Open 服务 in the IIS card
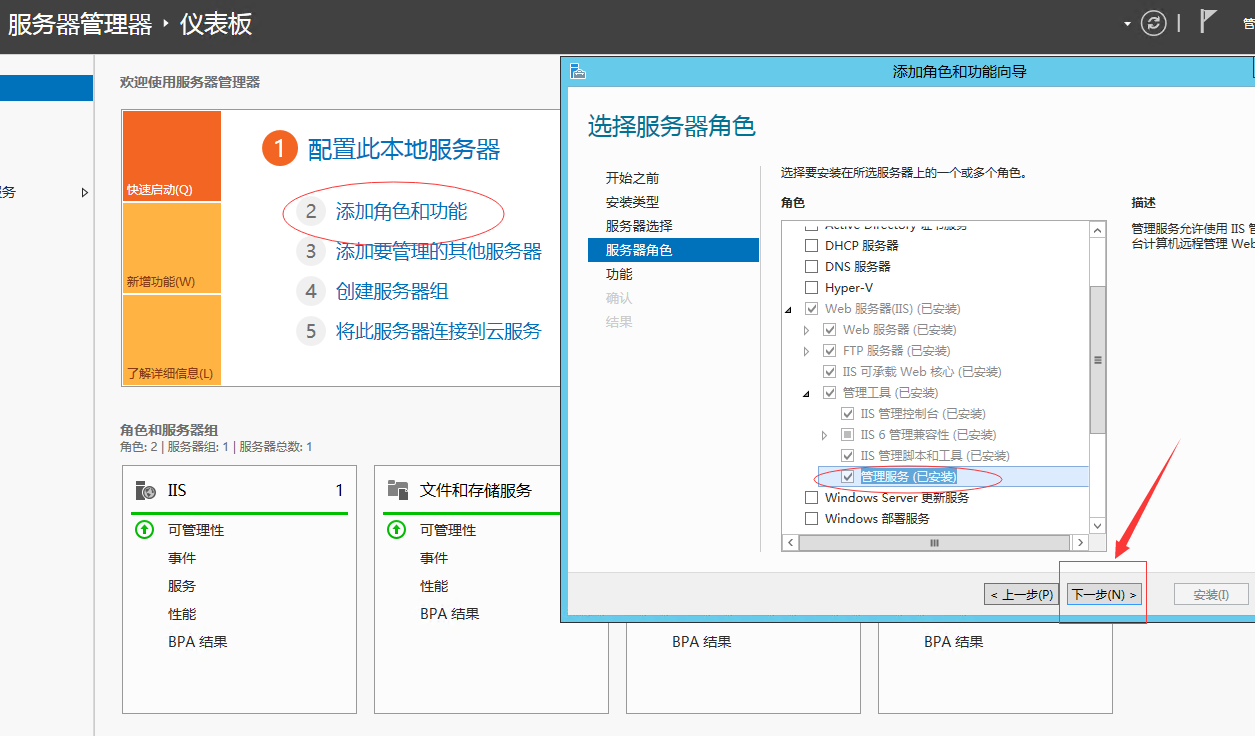 182,586
